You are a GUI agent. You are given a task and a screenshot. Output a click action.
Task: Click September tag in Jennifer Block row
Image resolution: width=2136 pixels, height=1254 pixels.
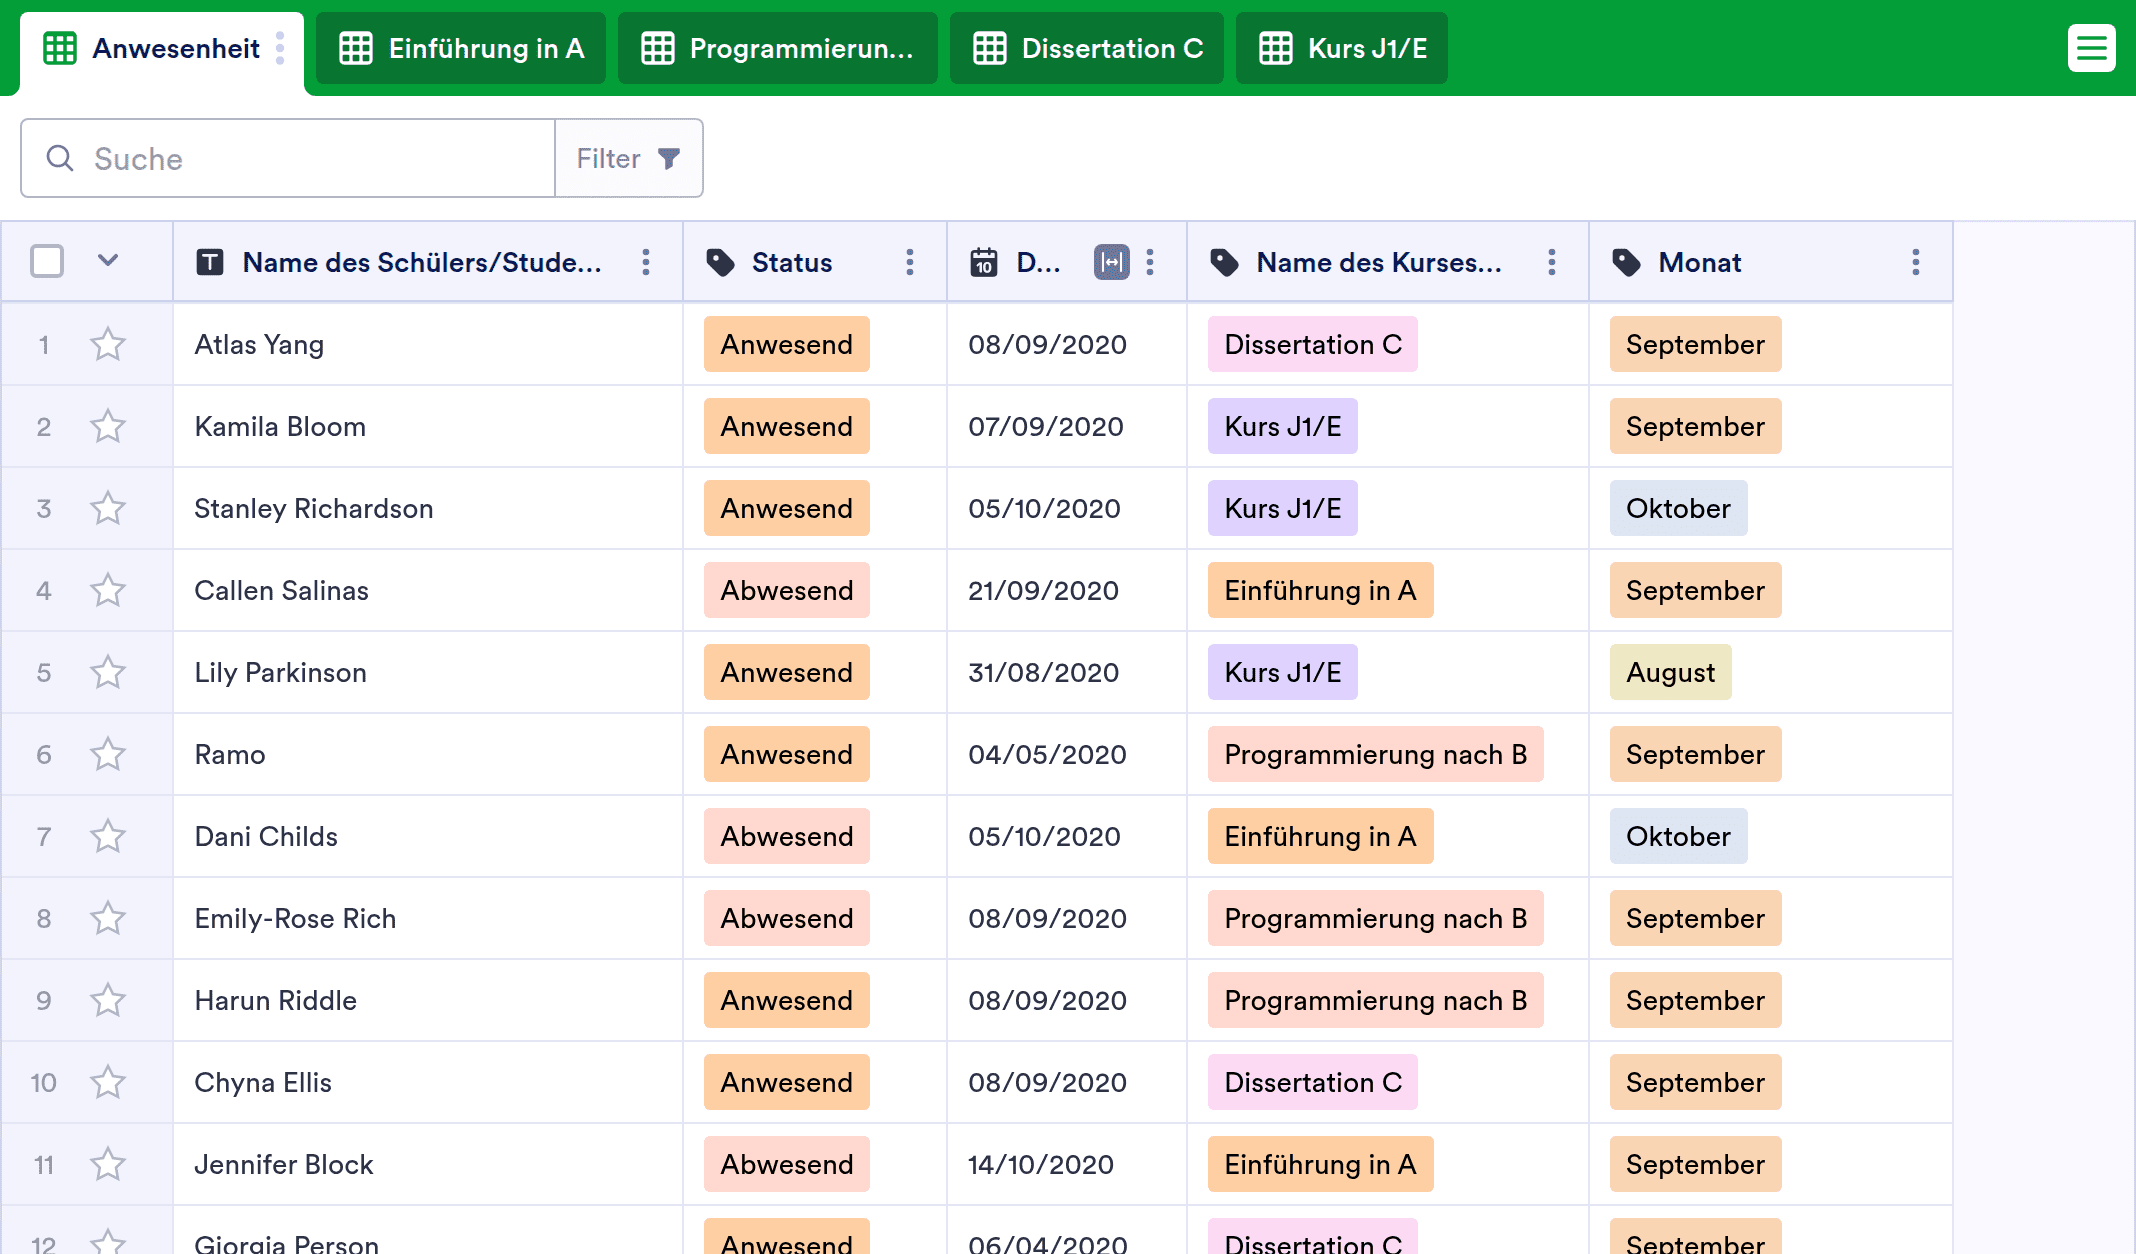click(x=1695, y=1164)
